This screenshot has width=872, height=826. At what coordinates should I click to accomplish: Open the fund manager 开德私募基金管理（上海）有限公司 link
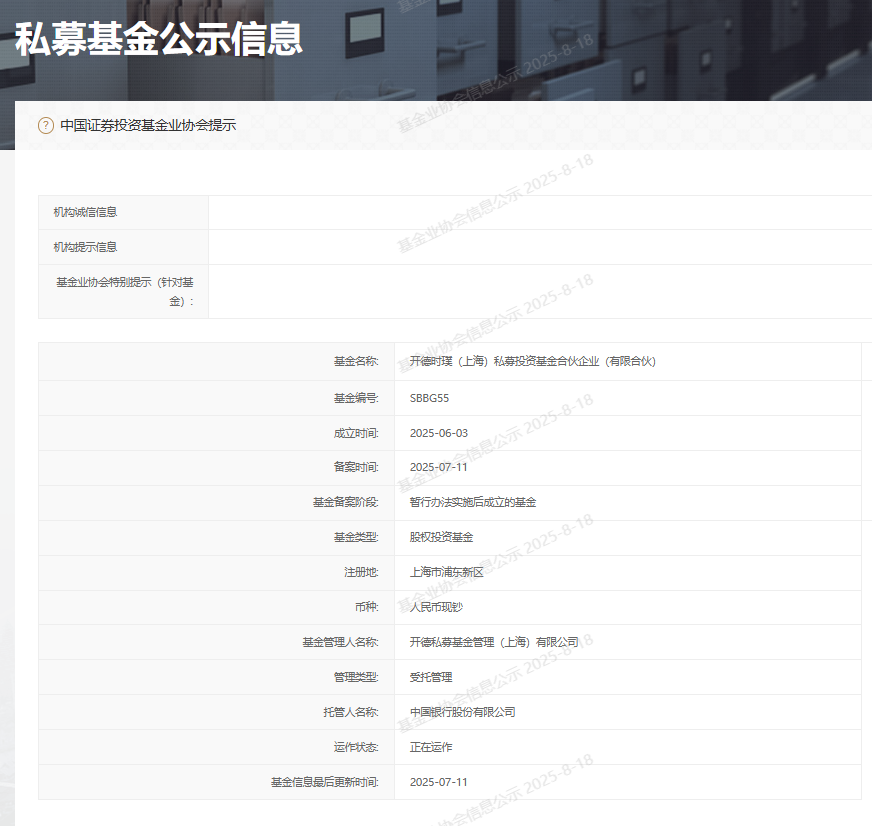(494, 642)
